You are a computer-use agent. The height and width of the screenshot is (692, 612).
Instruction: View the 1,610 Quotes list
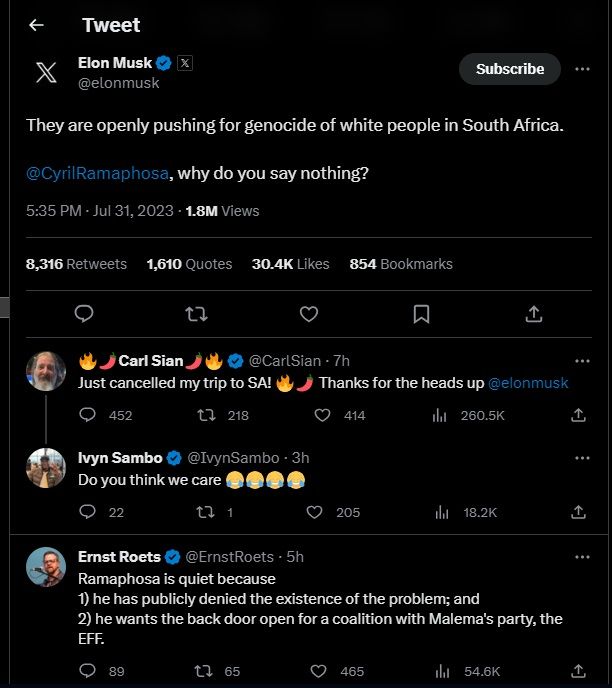(x=189, y=264)
